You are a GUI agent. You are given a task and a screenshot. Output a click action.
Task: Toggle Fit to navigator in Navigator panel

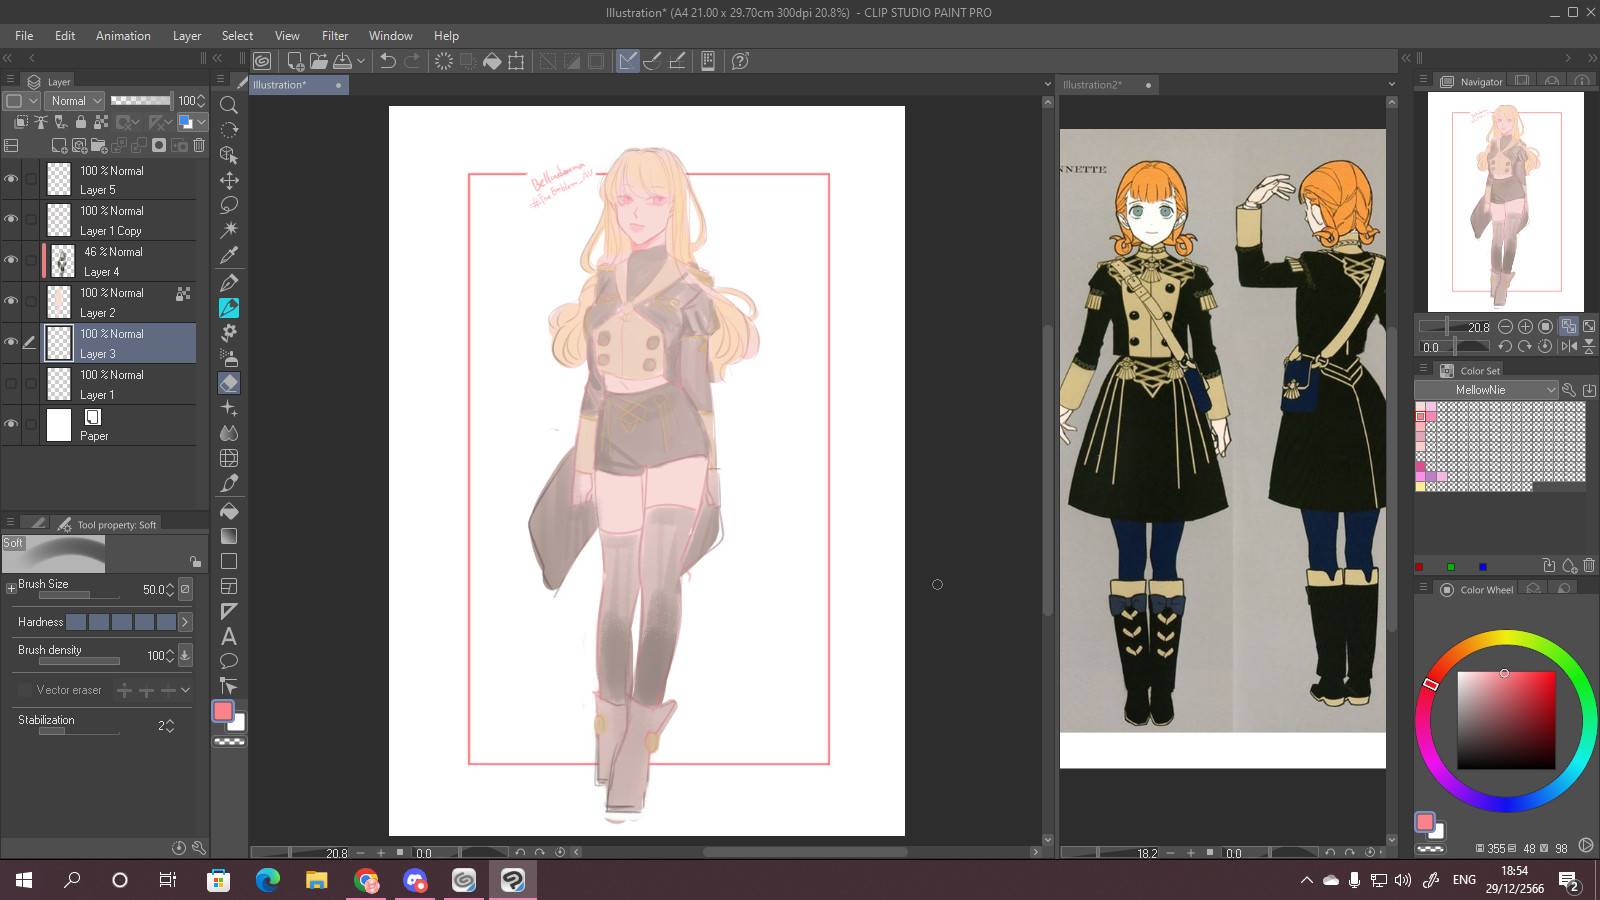click(1569, 326)
